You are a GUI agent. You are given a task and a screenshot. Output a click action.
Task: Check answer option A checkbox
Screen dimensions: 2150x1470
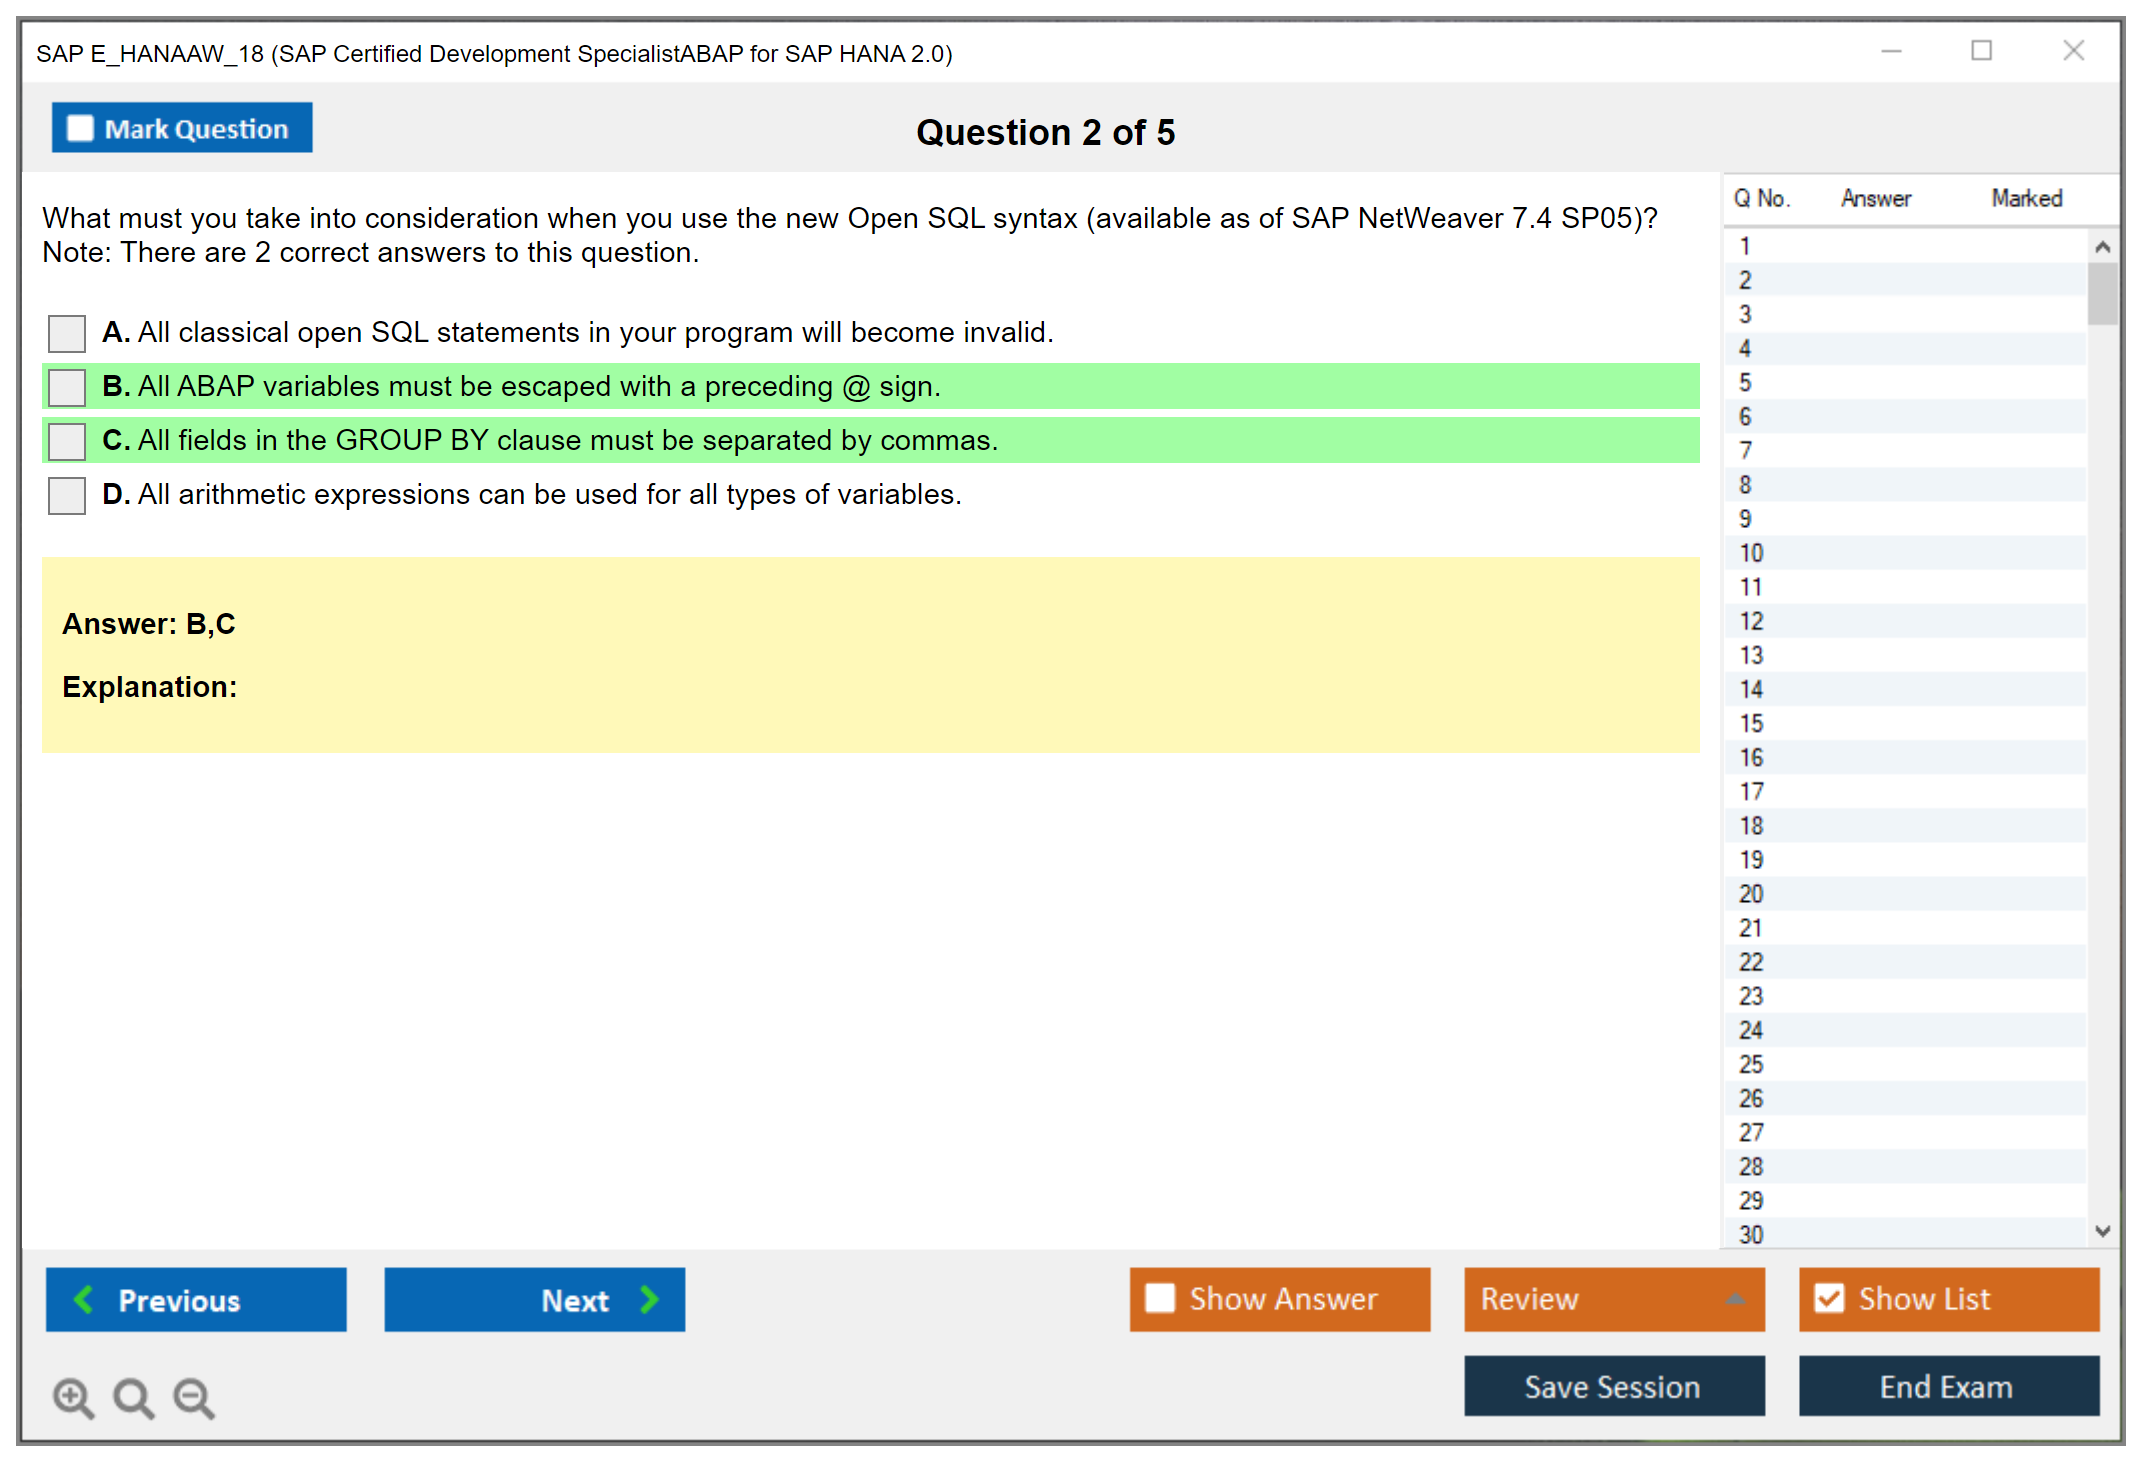[x=67, y=333]
